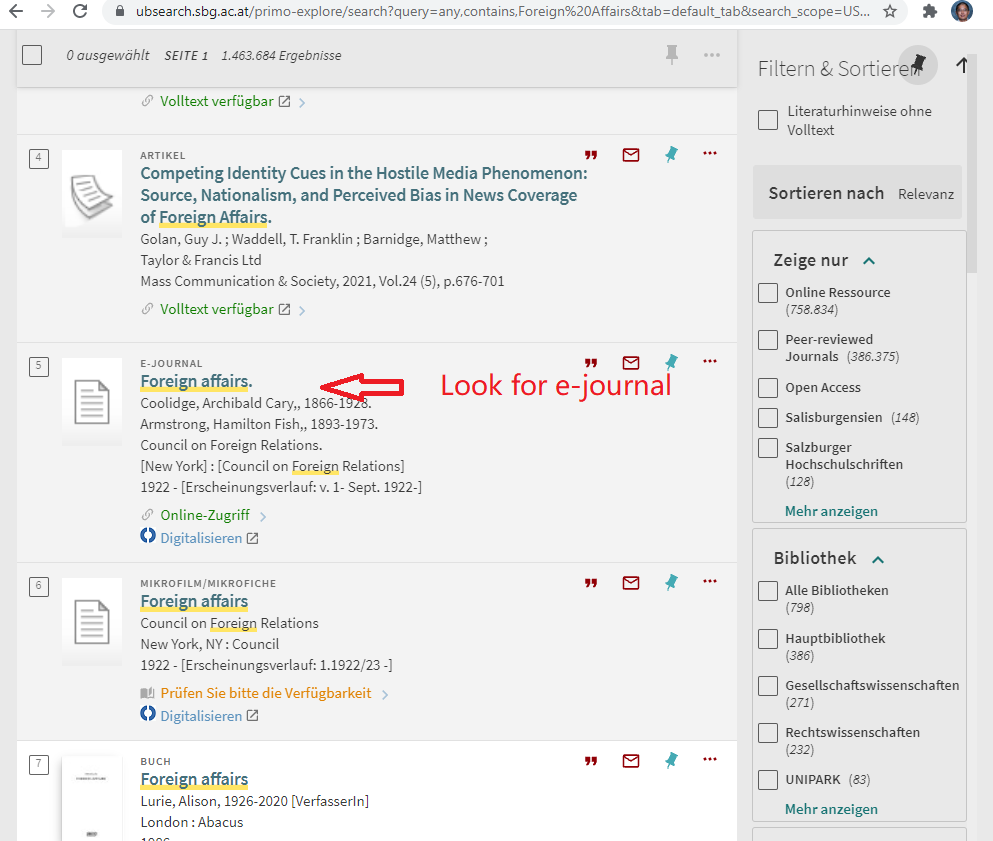This screenshot has width=993, height=841.
Task: Collapse the Zeige nur filter section
Action: coord(869,261)
